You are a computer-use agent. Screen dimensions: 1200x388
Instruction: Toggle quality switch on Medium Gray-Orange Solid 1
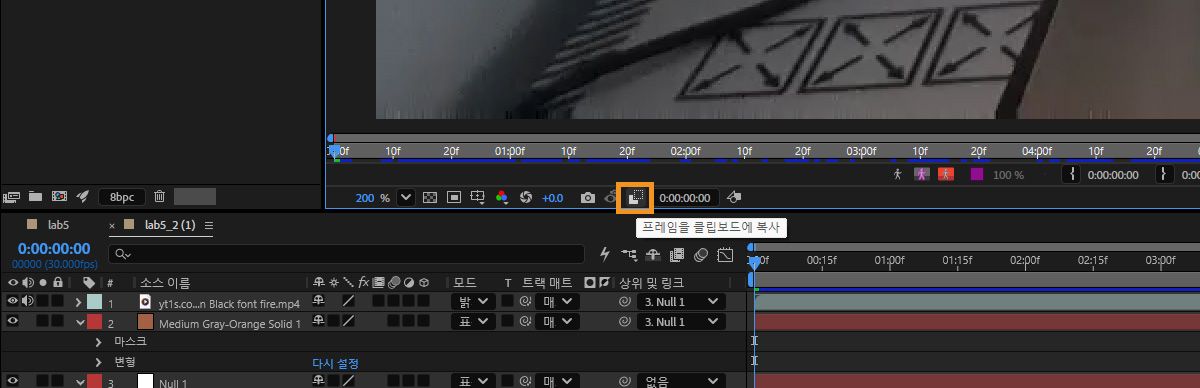click(x=349, y=320)
